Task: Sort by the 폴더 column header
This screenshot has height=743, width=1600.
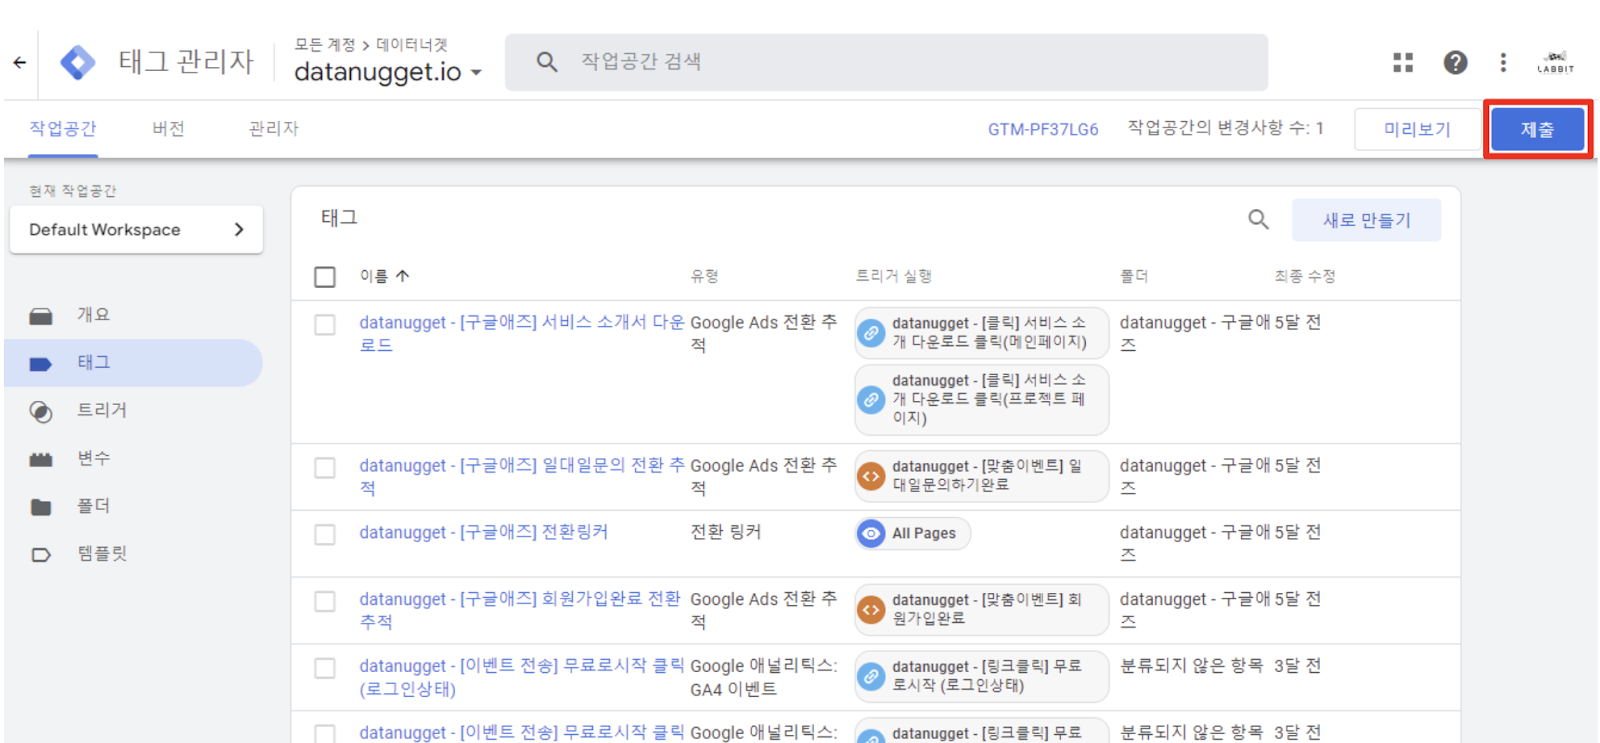Action: pyautogui.click(x=1133, y=276)
